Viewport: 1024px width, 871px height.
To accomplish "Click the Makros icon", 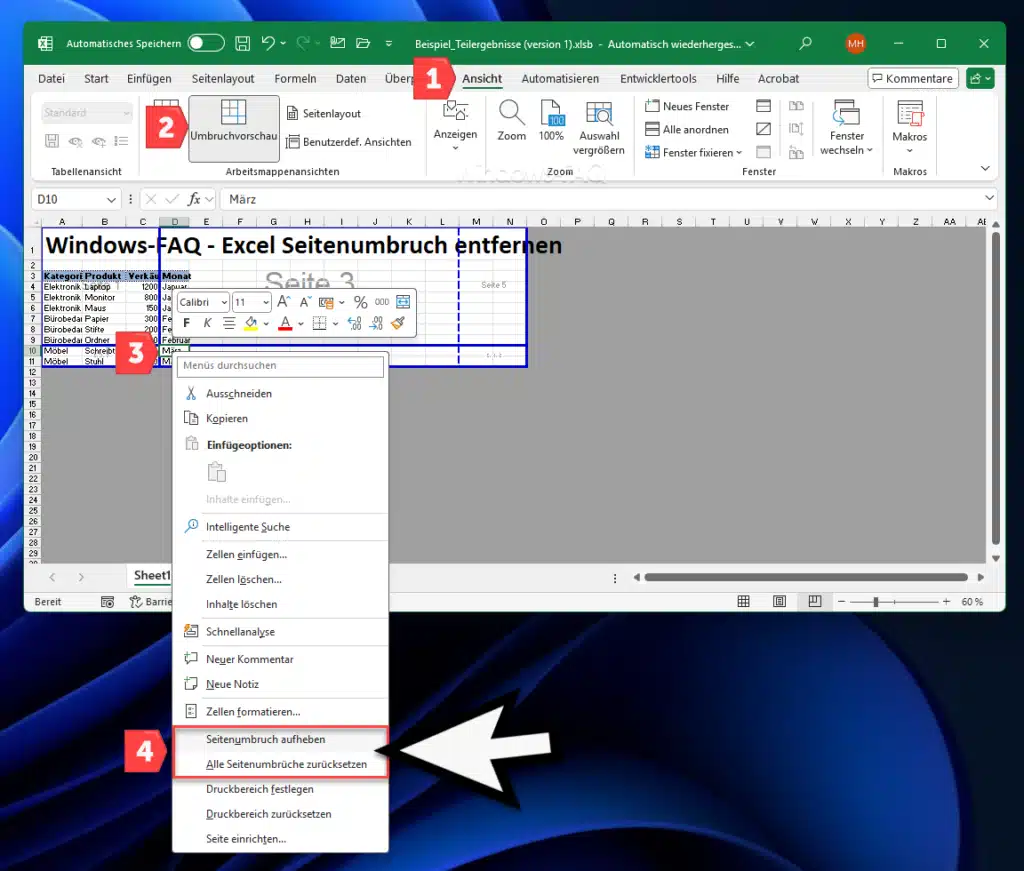I will click(908, 122).
